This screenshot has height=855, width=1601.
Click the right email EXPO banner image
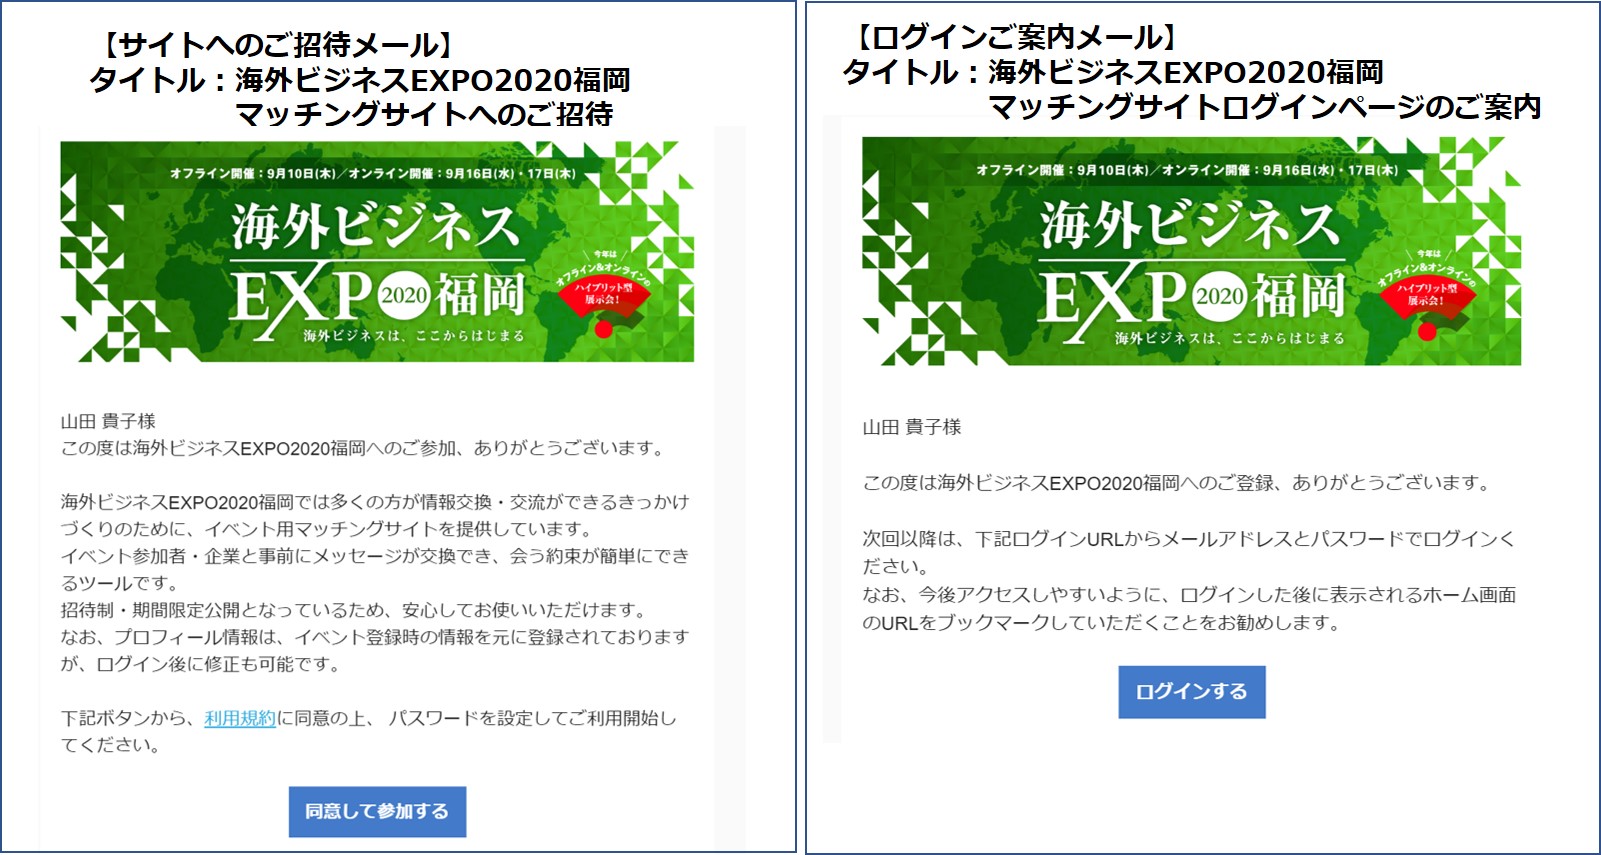(1191, 251)
